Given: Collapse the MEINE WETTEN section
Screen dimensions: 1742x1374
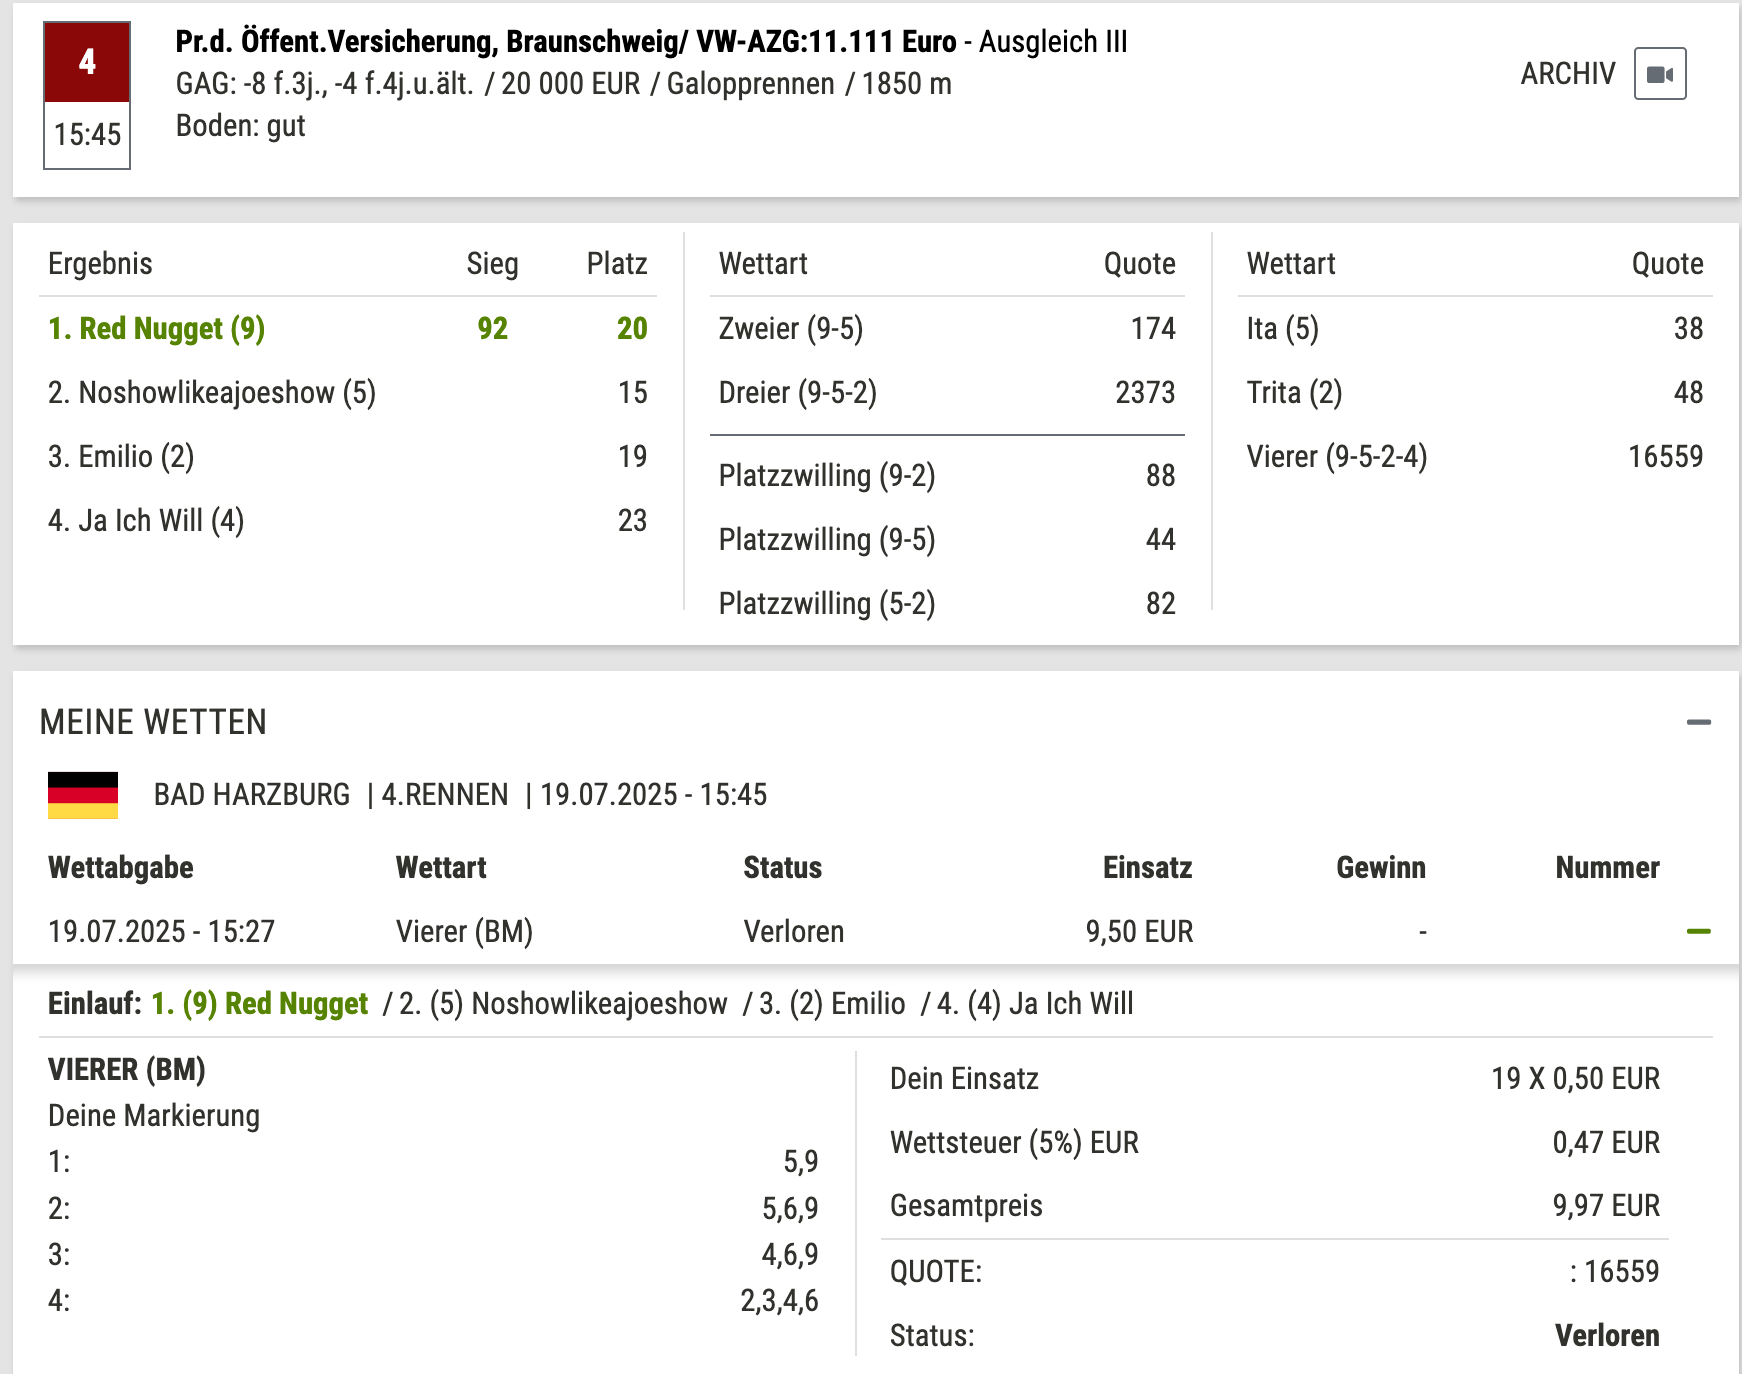Looking at the screenshot, I should click(1698, 722).
